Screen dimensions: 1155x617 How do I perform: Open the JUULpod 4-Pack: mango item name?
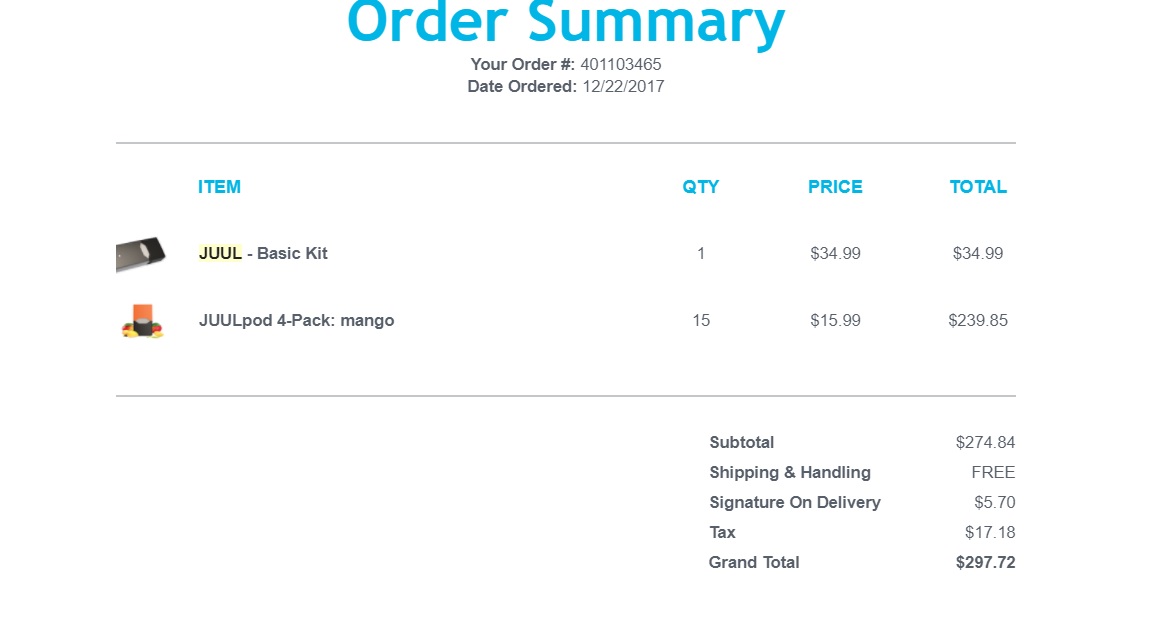pyautogui.click(x=296, y=320)
